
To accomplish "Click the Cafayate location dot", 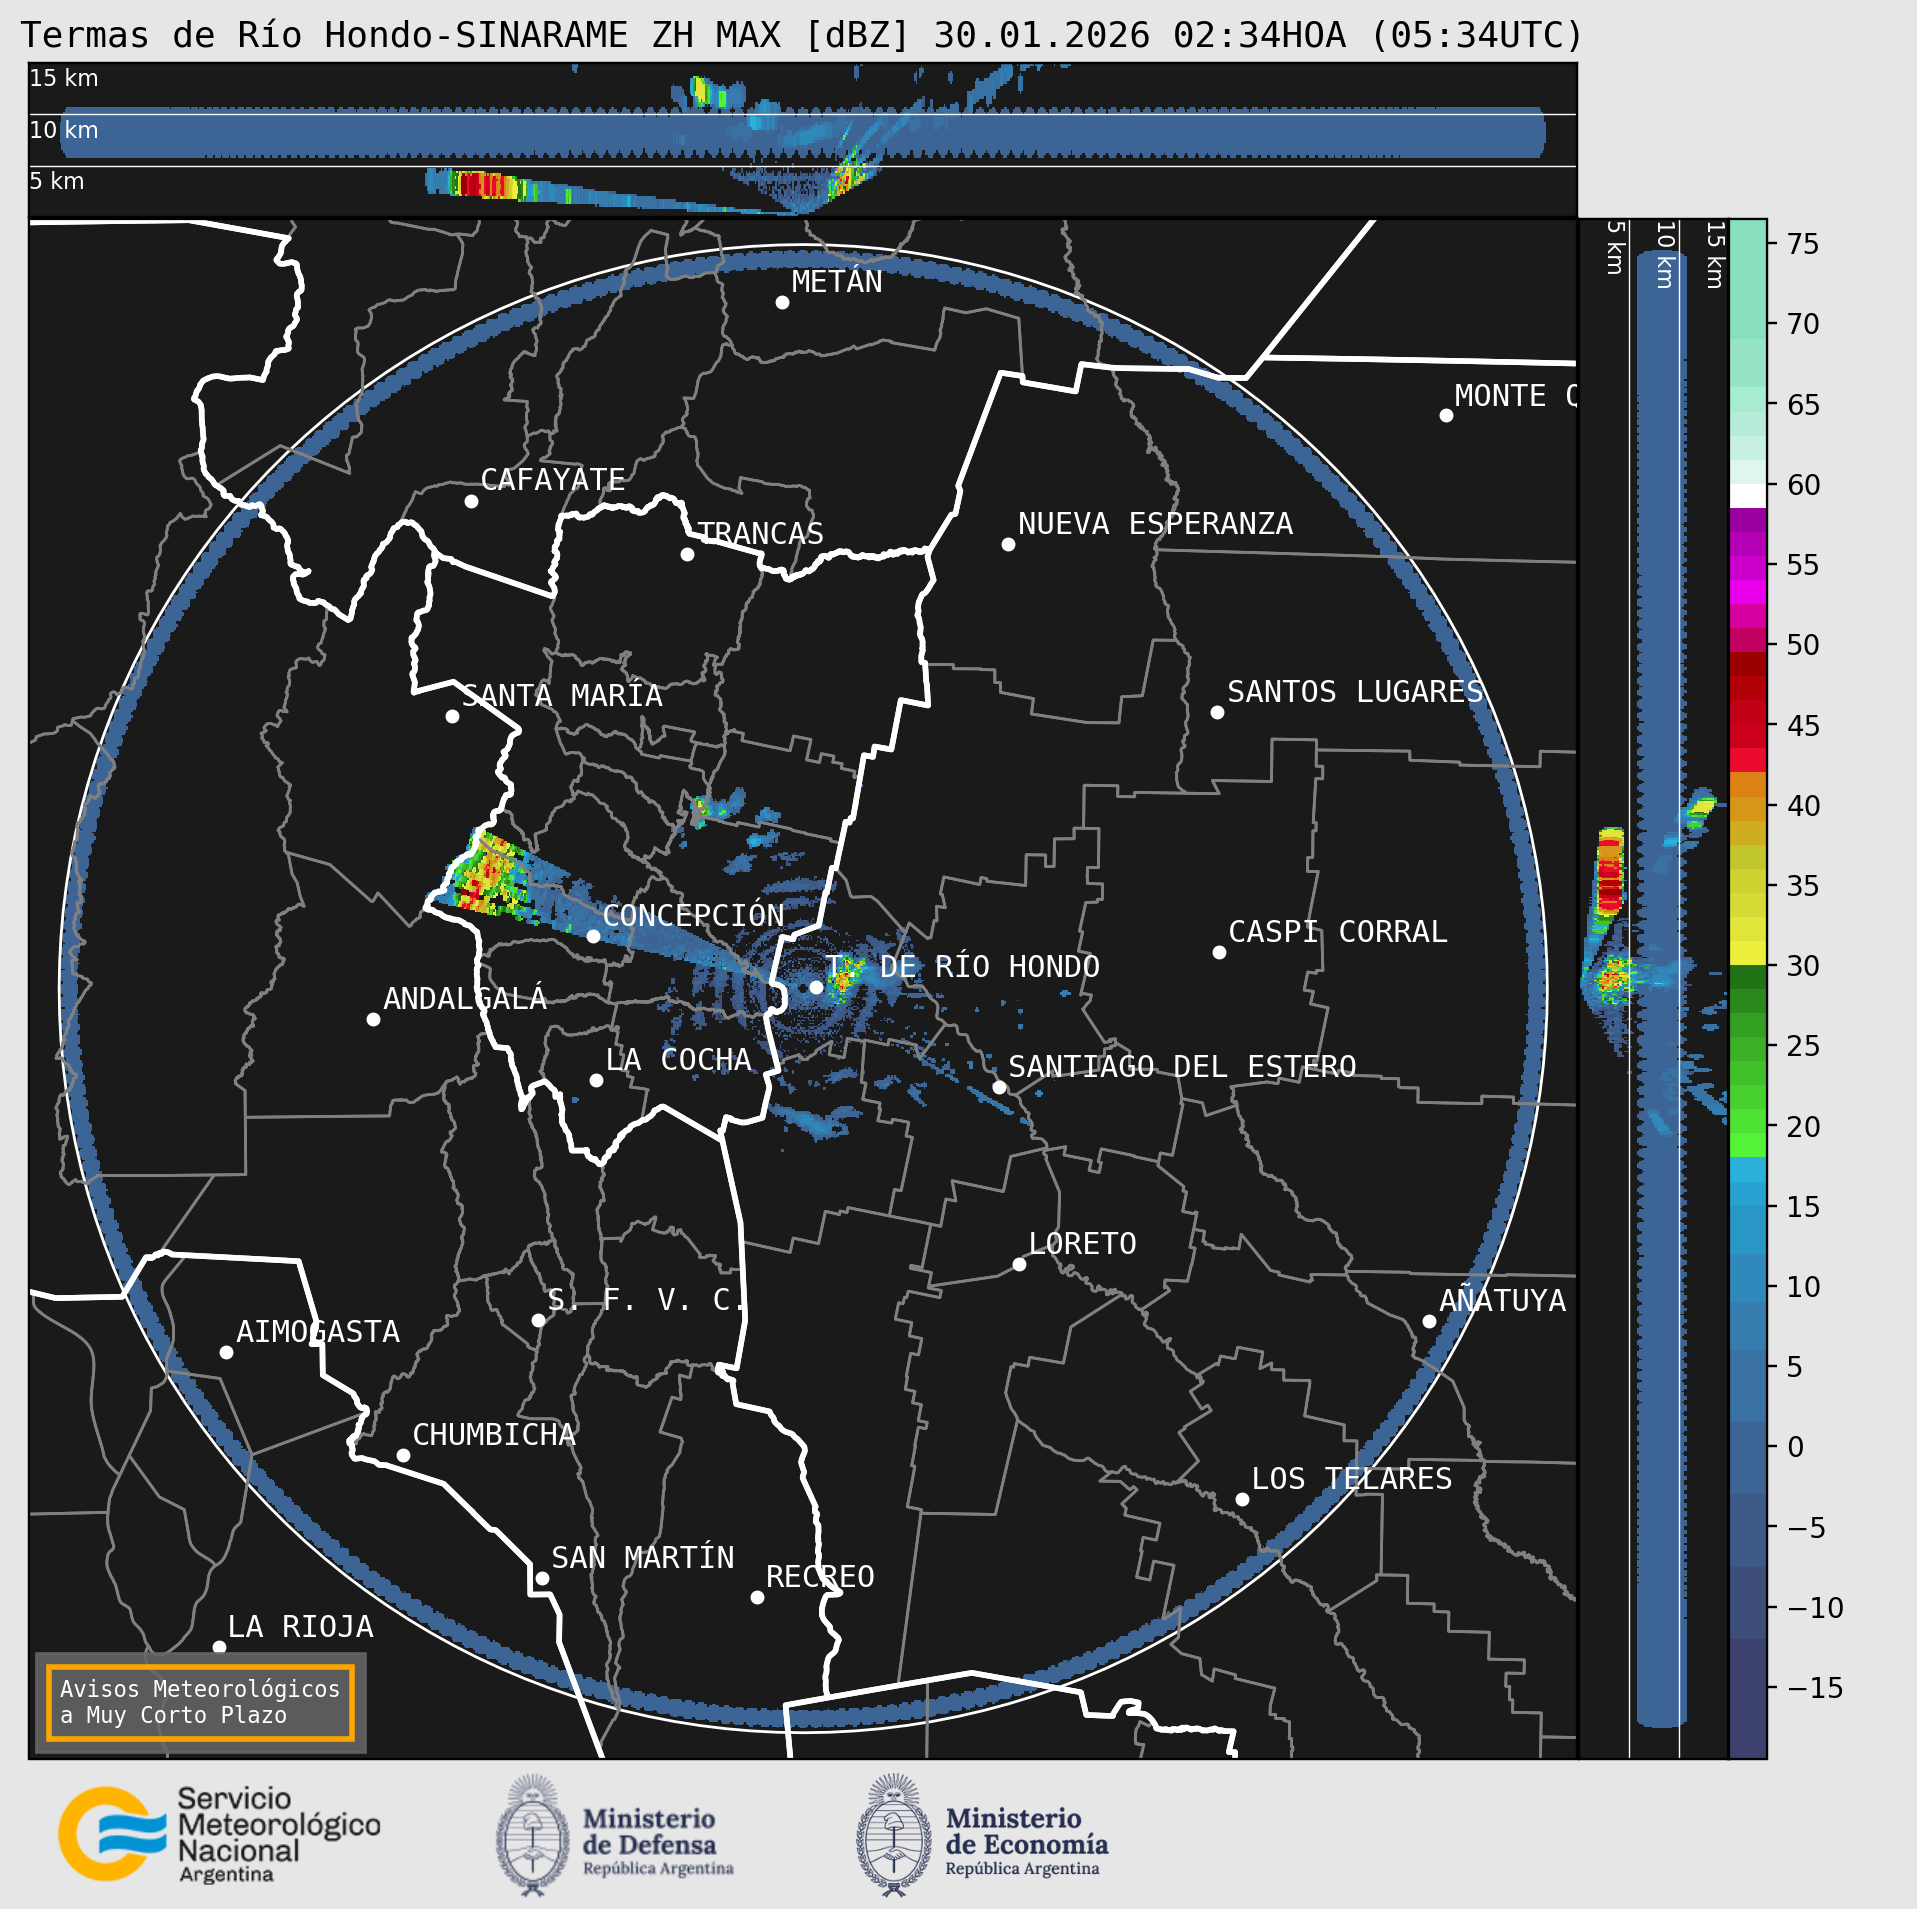I will click(x=471, y=501).
